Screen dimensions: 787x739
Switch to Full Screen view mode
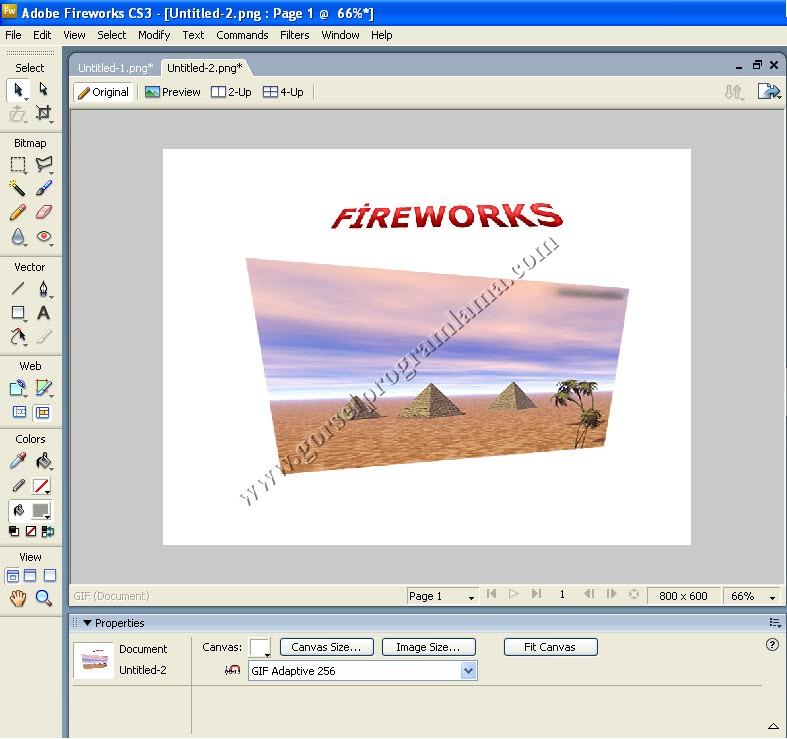(x=50, y=576)
